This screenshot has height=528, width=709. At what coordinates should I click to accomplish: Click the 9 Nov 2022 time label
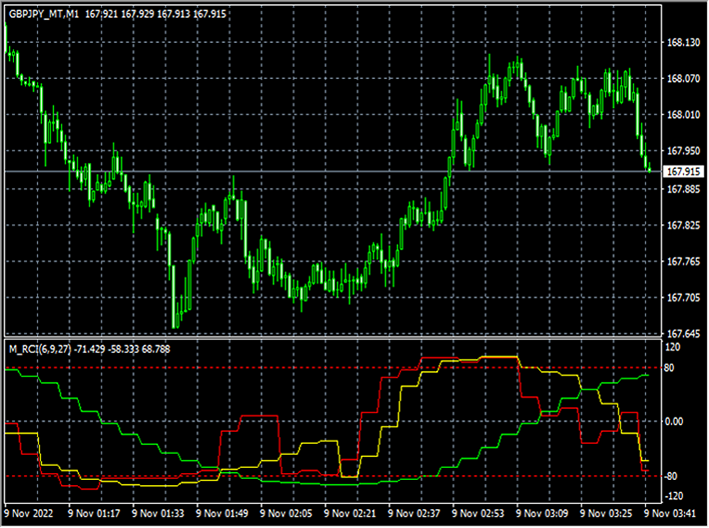tap(28, 514)
